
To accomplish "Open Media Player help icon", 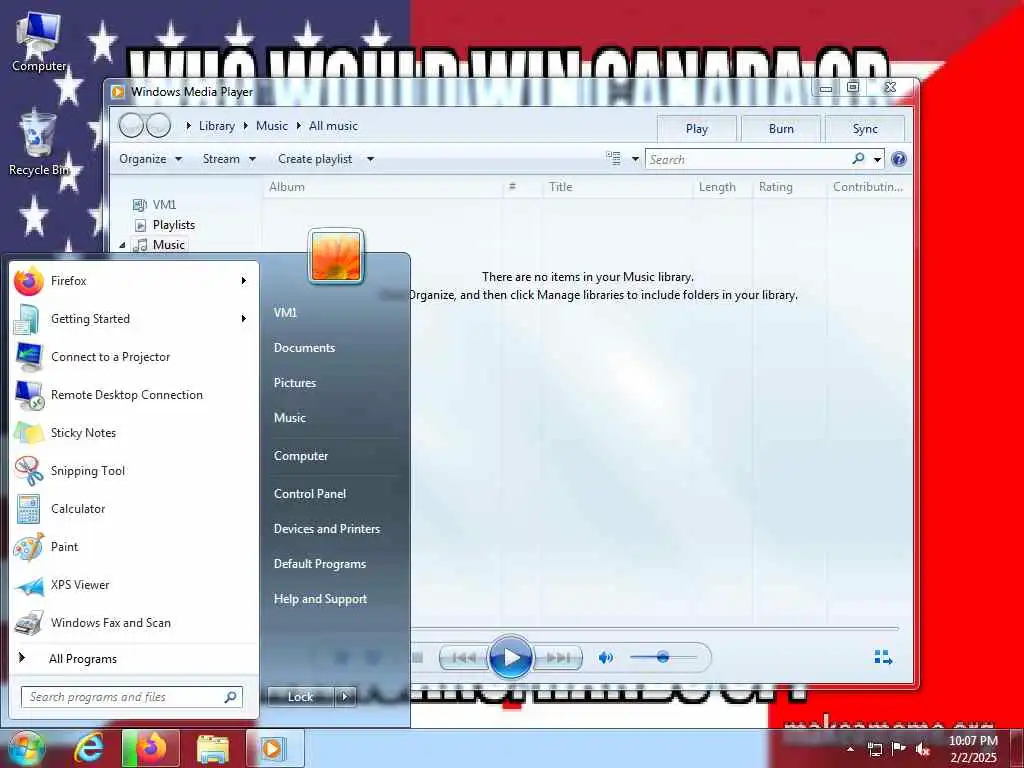I will pos(899,159).
